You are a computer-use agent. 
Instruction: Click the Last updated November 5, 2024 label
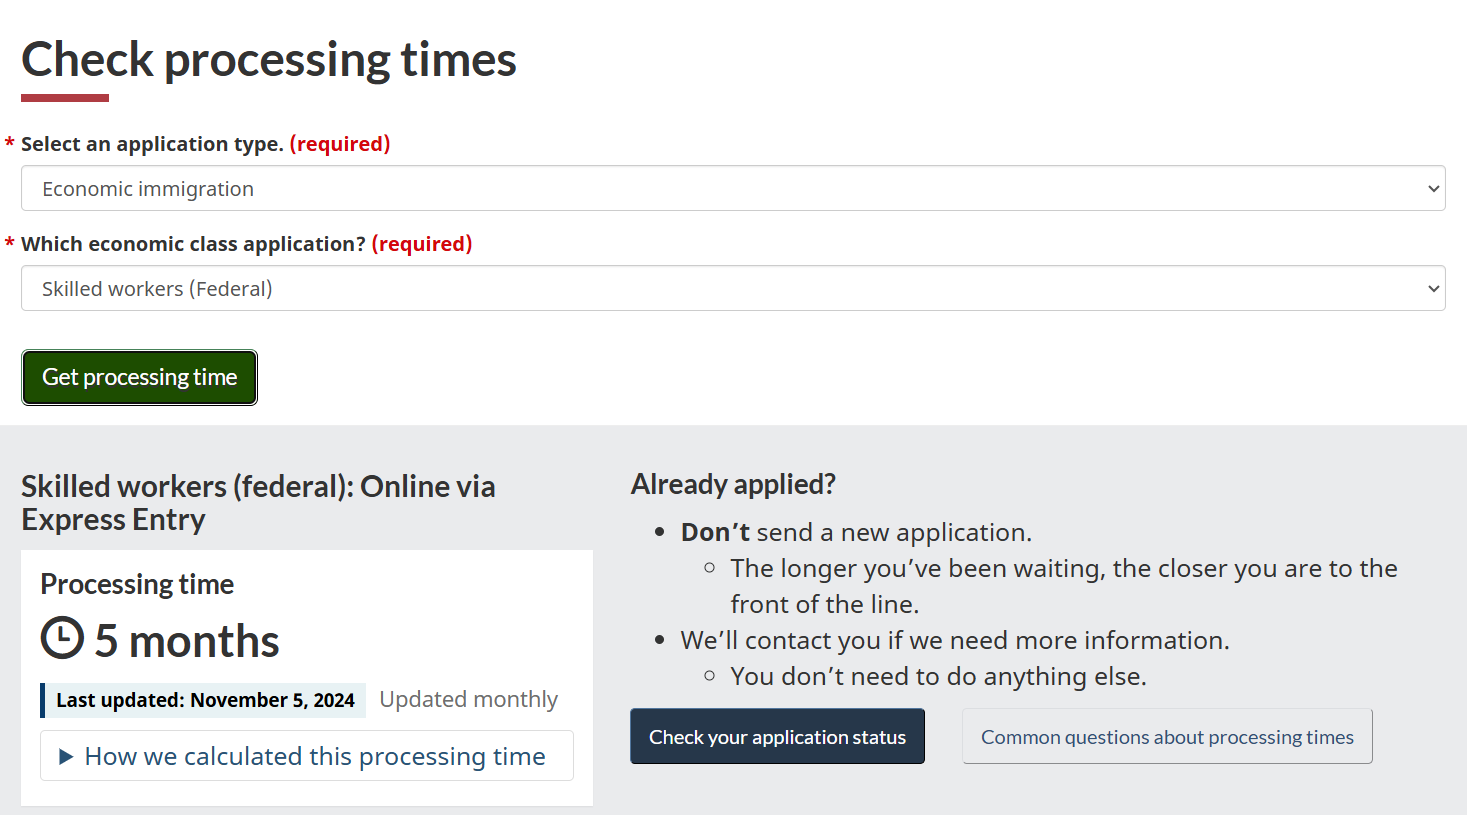point(205,700)
